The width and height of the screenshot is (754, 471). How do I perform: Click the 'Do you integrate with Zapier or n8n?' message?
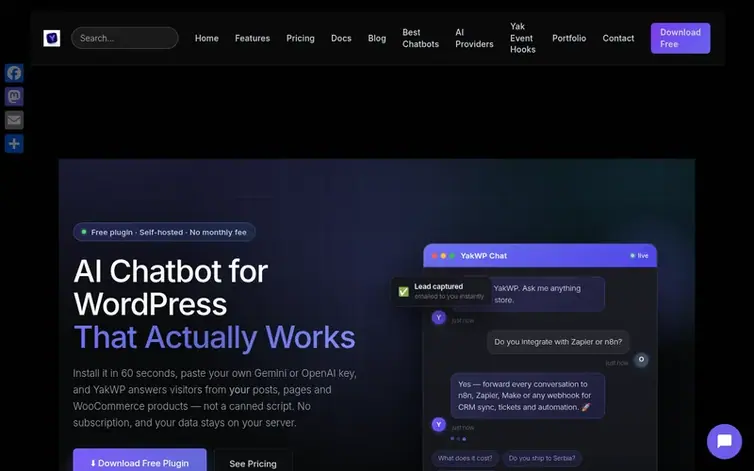click(558, 342)
